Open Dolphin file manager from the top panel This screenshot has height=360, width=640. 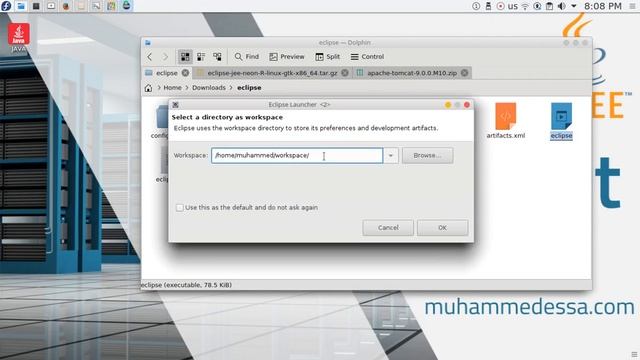tap(21, 6)
